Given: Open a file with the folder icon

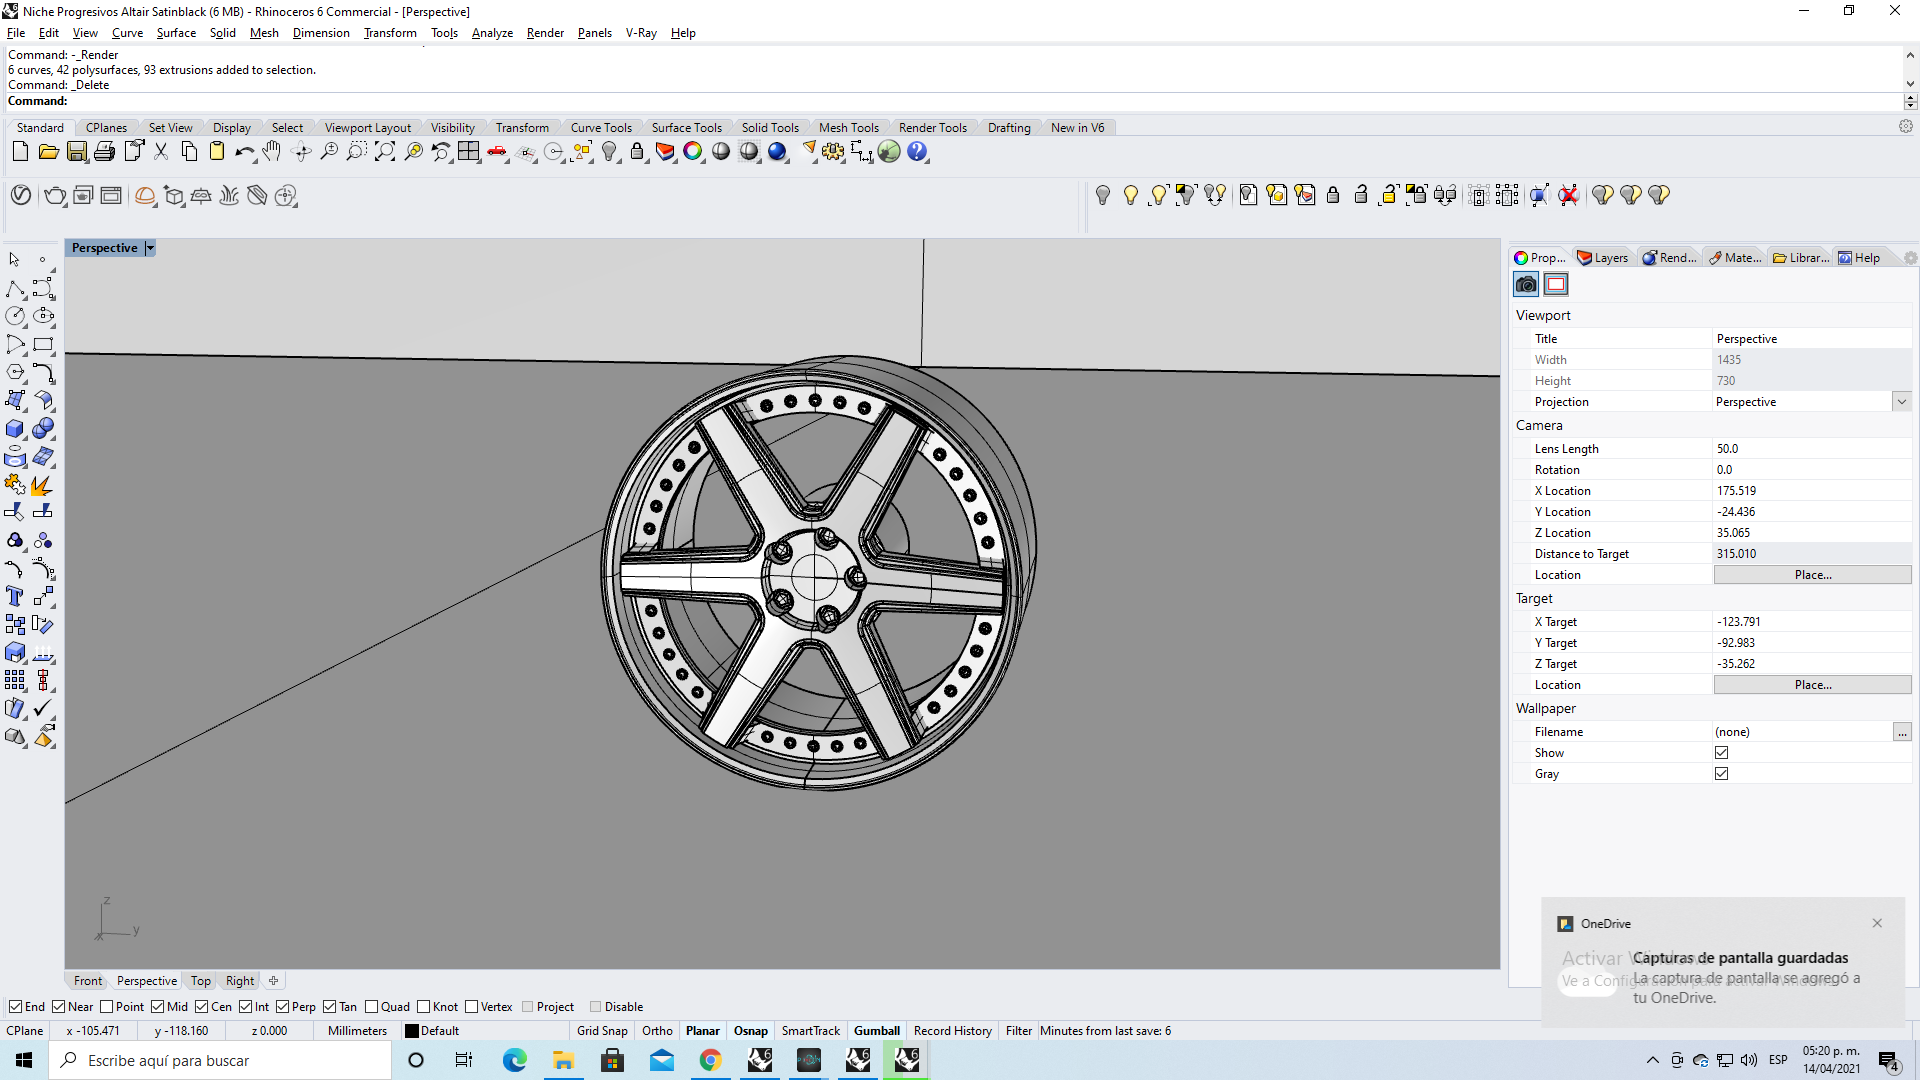Looking at the screenshot, I should click(x=48, y=152).
